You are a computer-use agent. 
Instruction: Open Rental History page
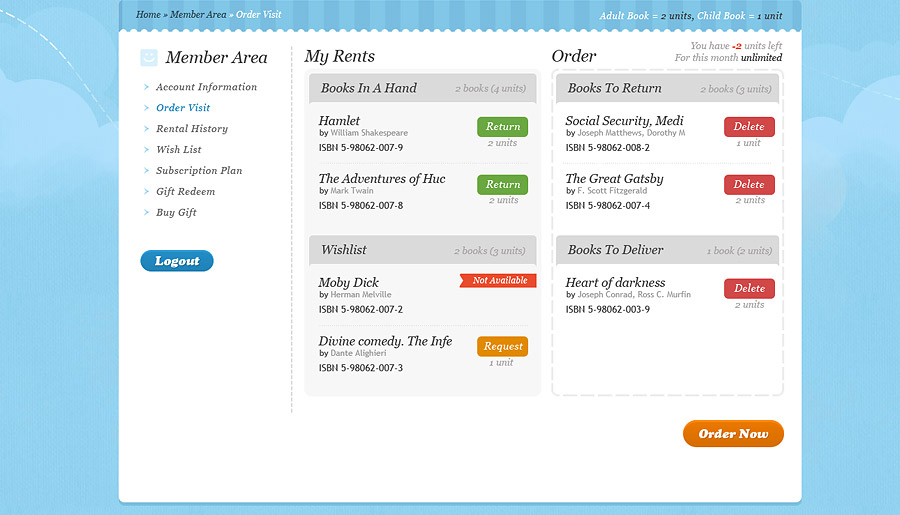[x=192, y=129]
